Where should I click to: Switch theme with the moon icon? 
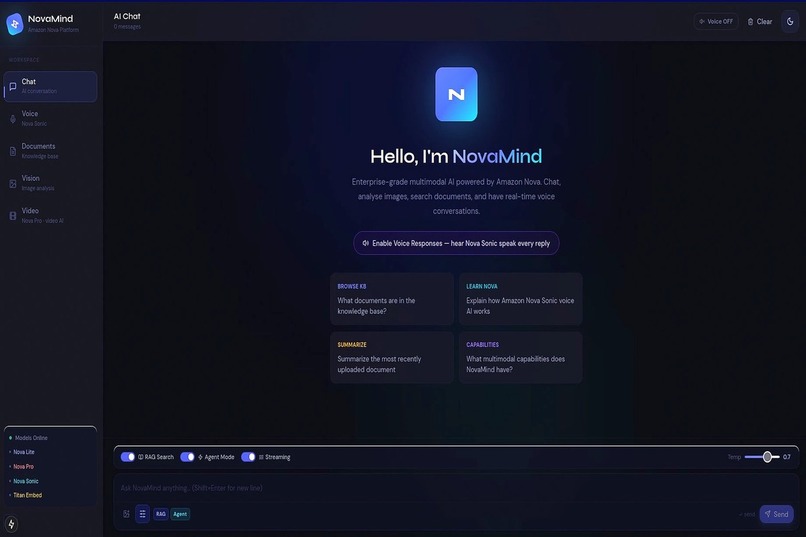pyautogui.click(x=790, y=22)
